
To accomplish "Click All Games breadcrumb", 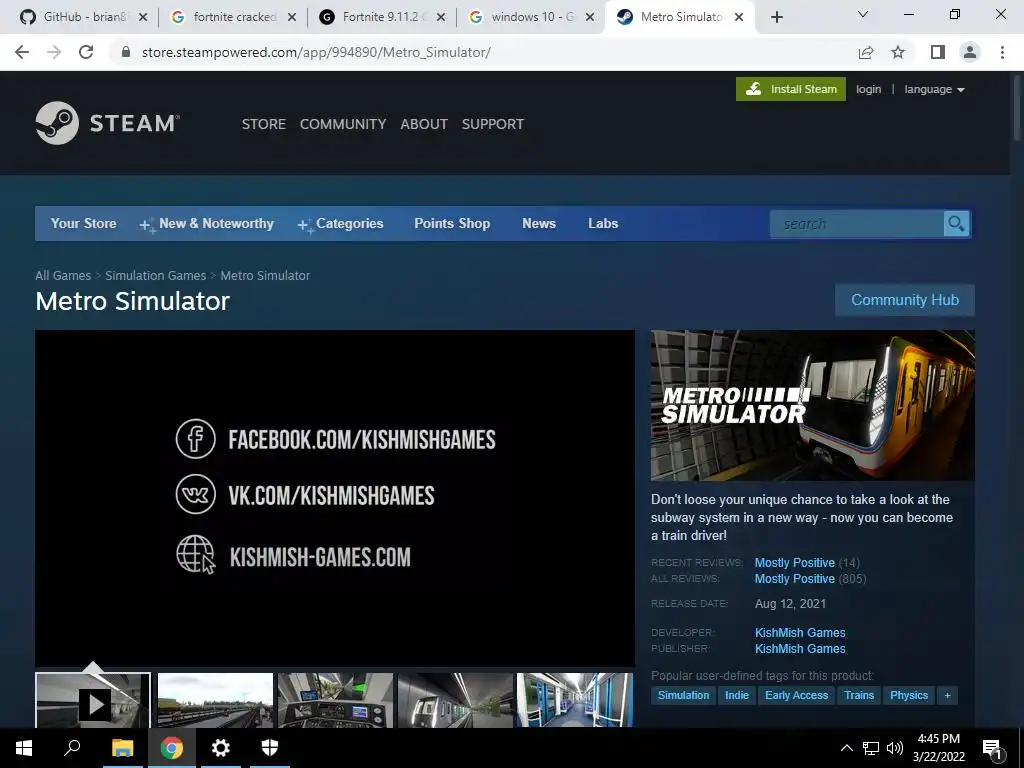I will (x=63, y=276).
